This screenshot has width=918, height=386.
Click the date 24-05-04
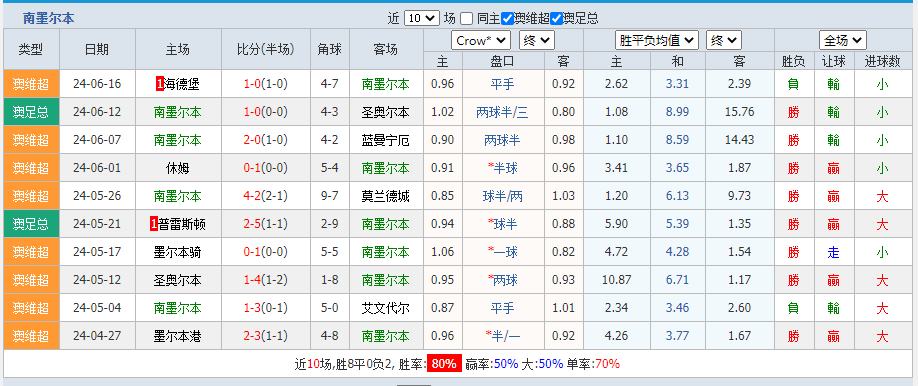click(97, 308)
